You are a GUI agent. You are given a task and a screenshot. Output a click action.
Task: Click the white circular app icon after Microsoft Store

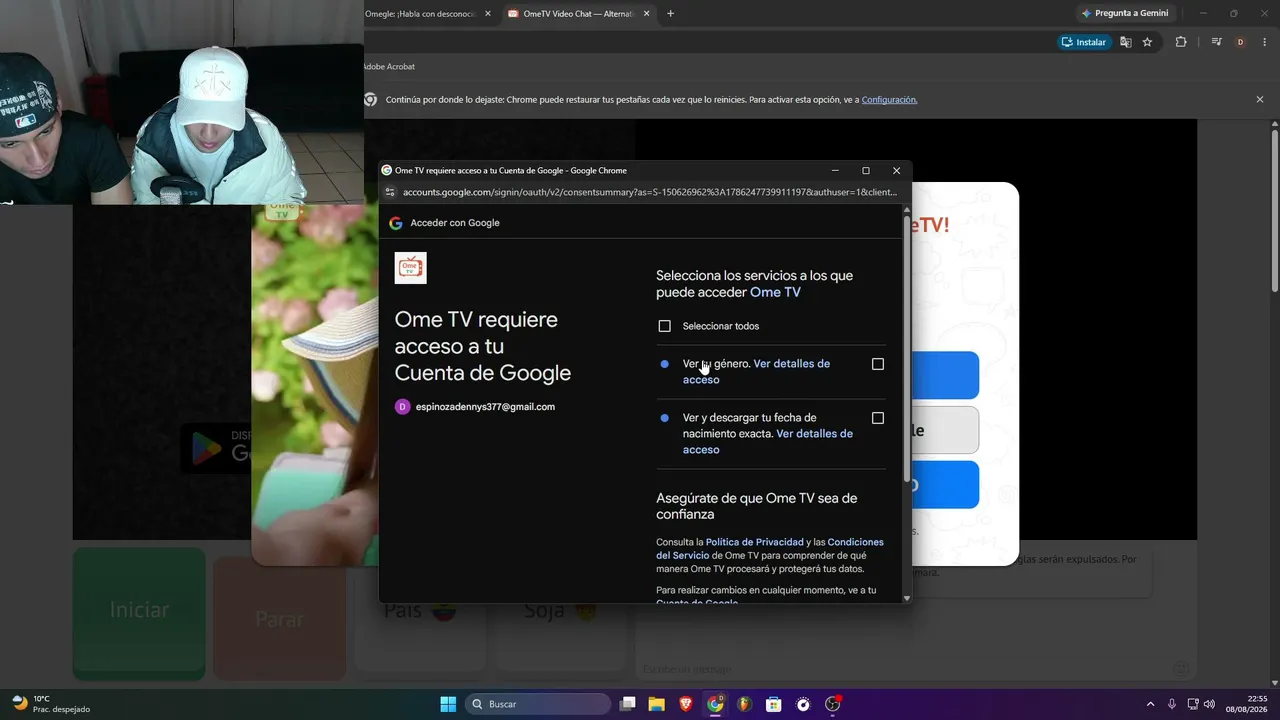pyautogui.click(x=803, y=704)
